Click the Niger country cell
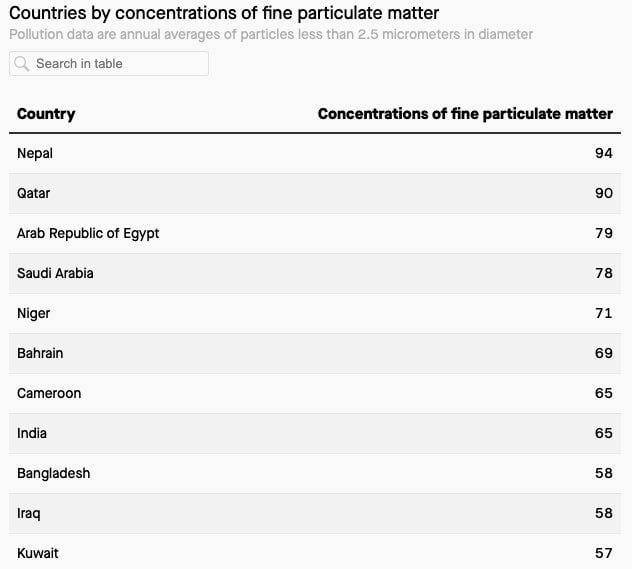 click(x=33, y=314)
